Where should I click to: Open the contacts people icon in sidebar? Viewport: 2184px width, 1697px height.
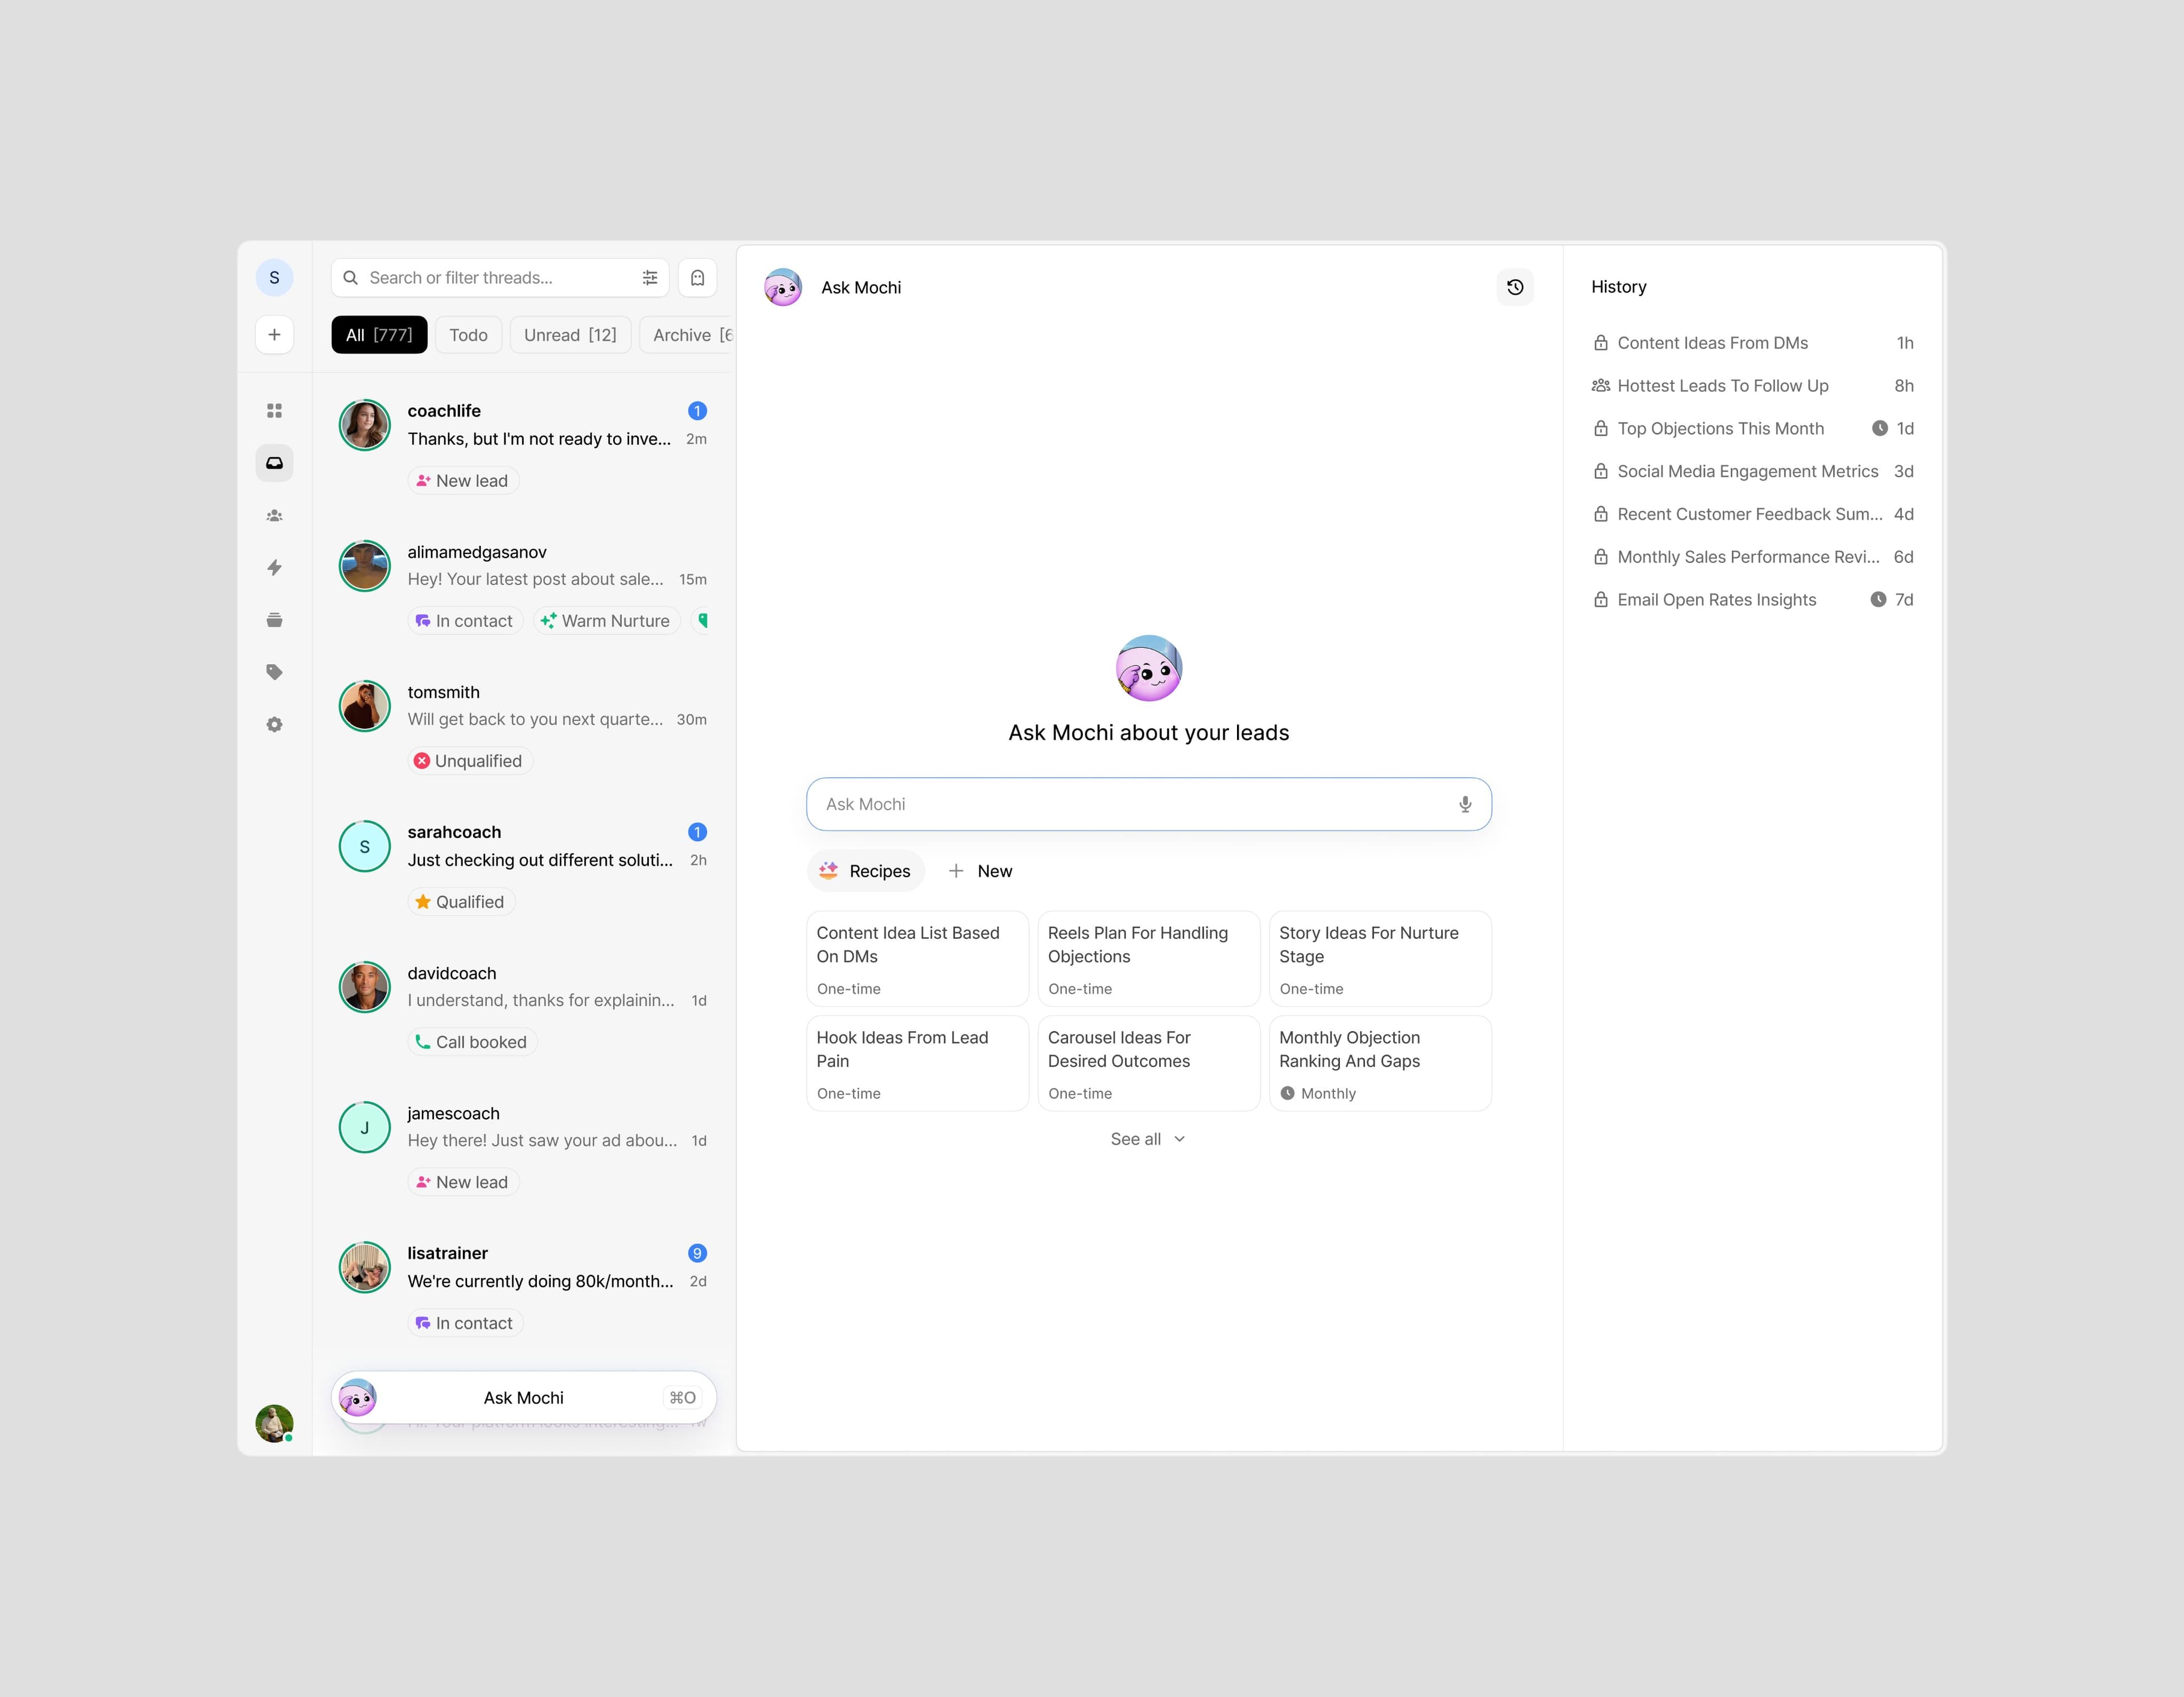(x=274, y=516)
